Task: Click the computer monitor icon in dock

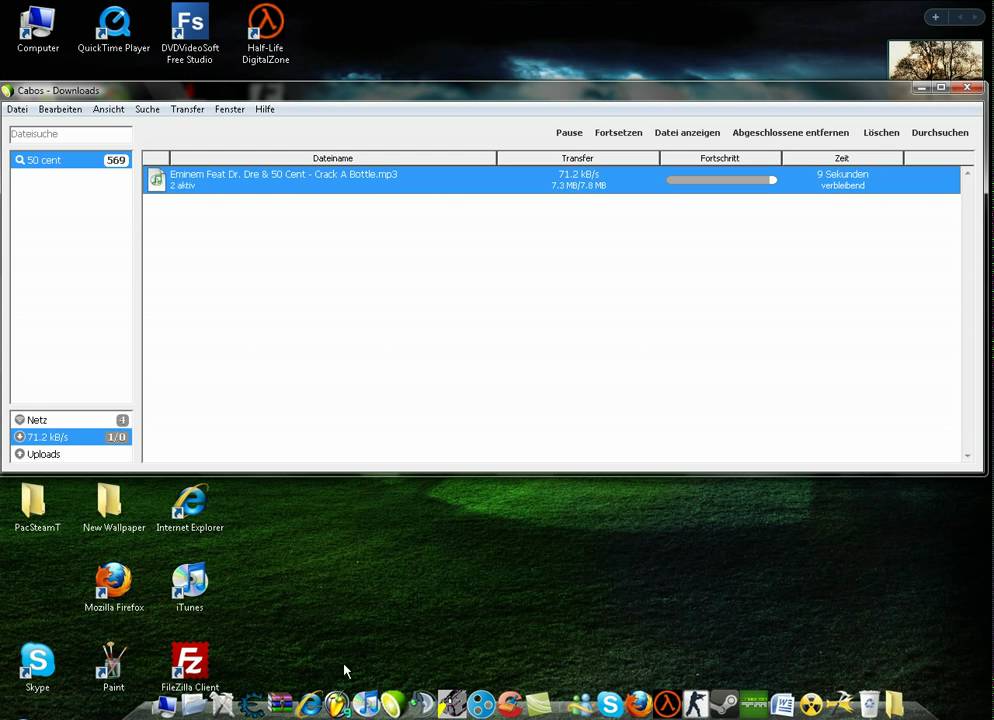Action: (165, 705)
